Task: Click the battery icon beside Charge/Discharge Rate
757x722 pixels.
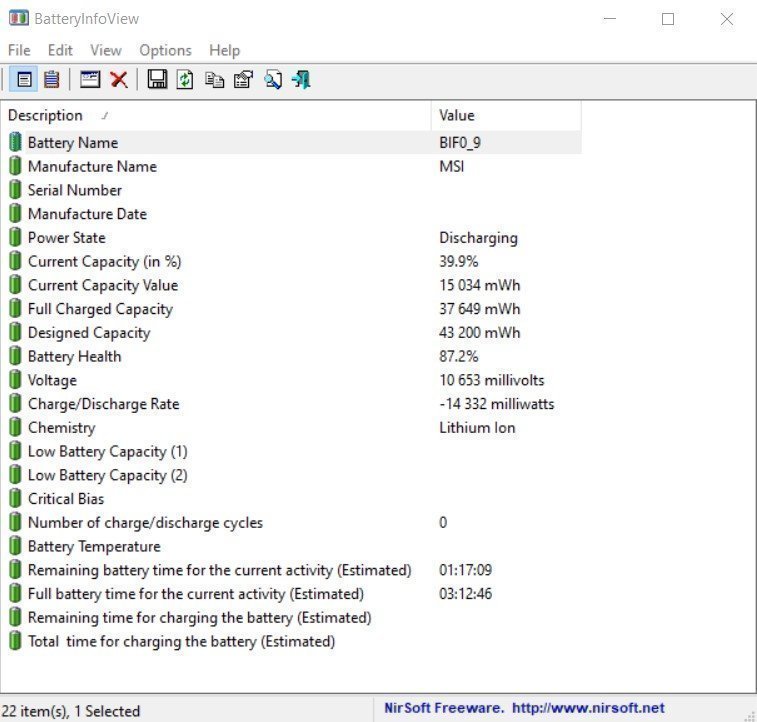Action: tap(15, 403)
